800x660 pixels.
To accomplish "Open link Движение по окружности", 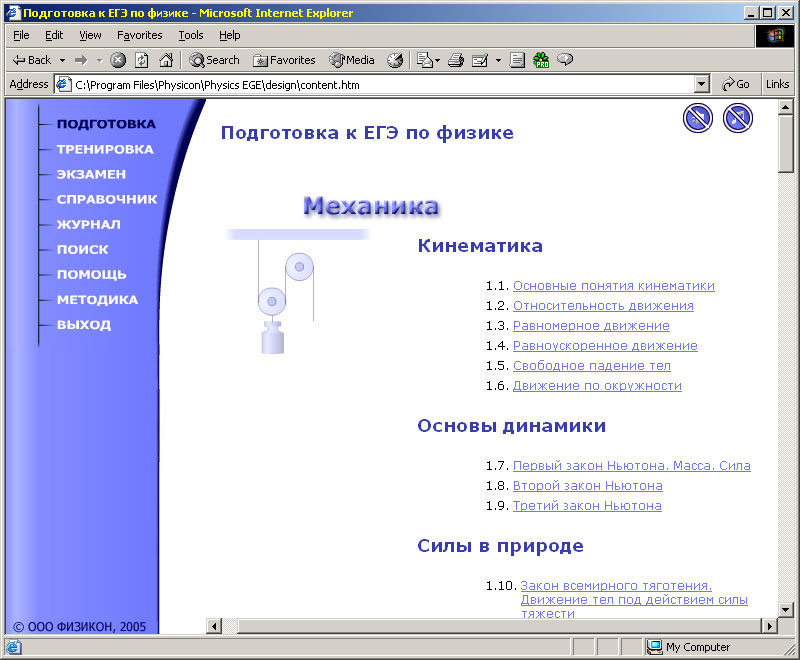I will coord(597,386).
